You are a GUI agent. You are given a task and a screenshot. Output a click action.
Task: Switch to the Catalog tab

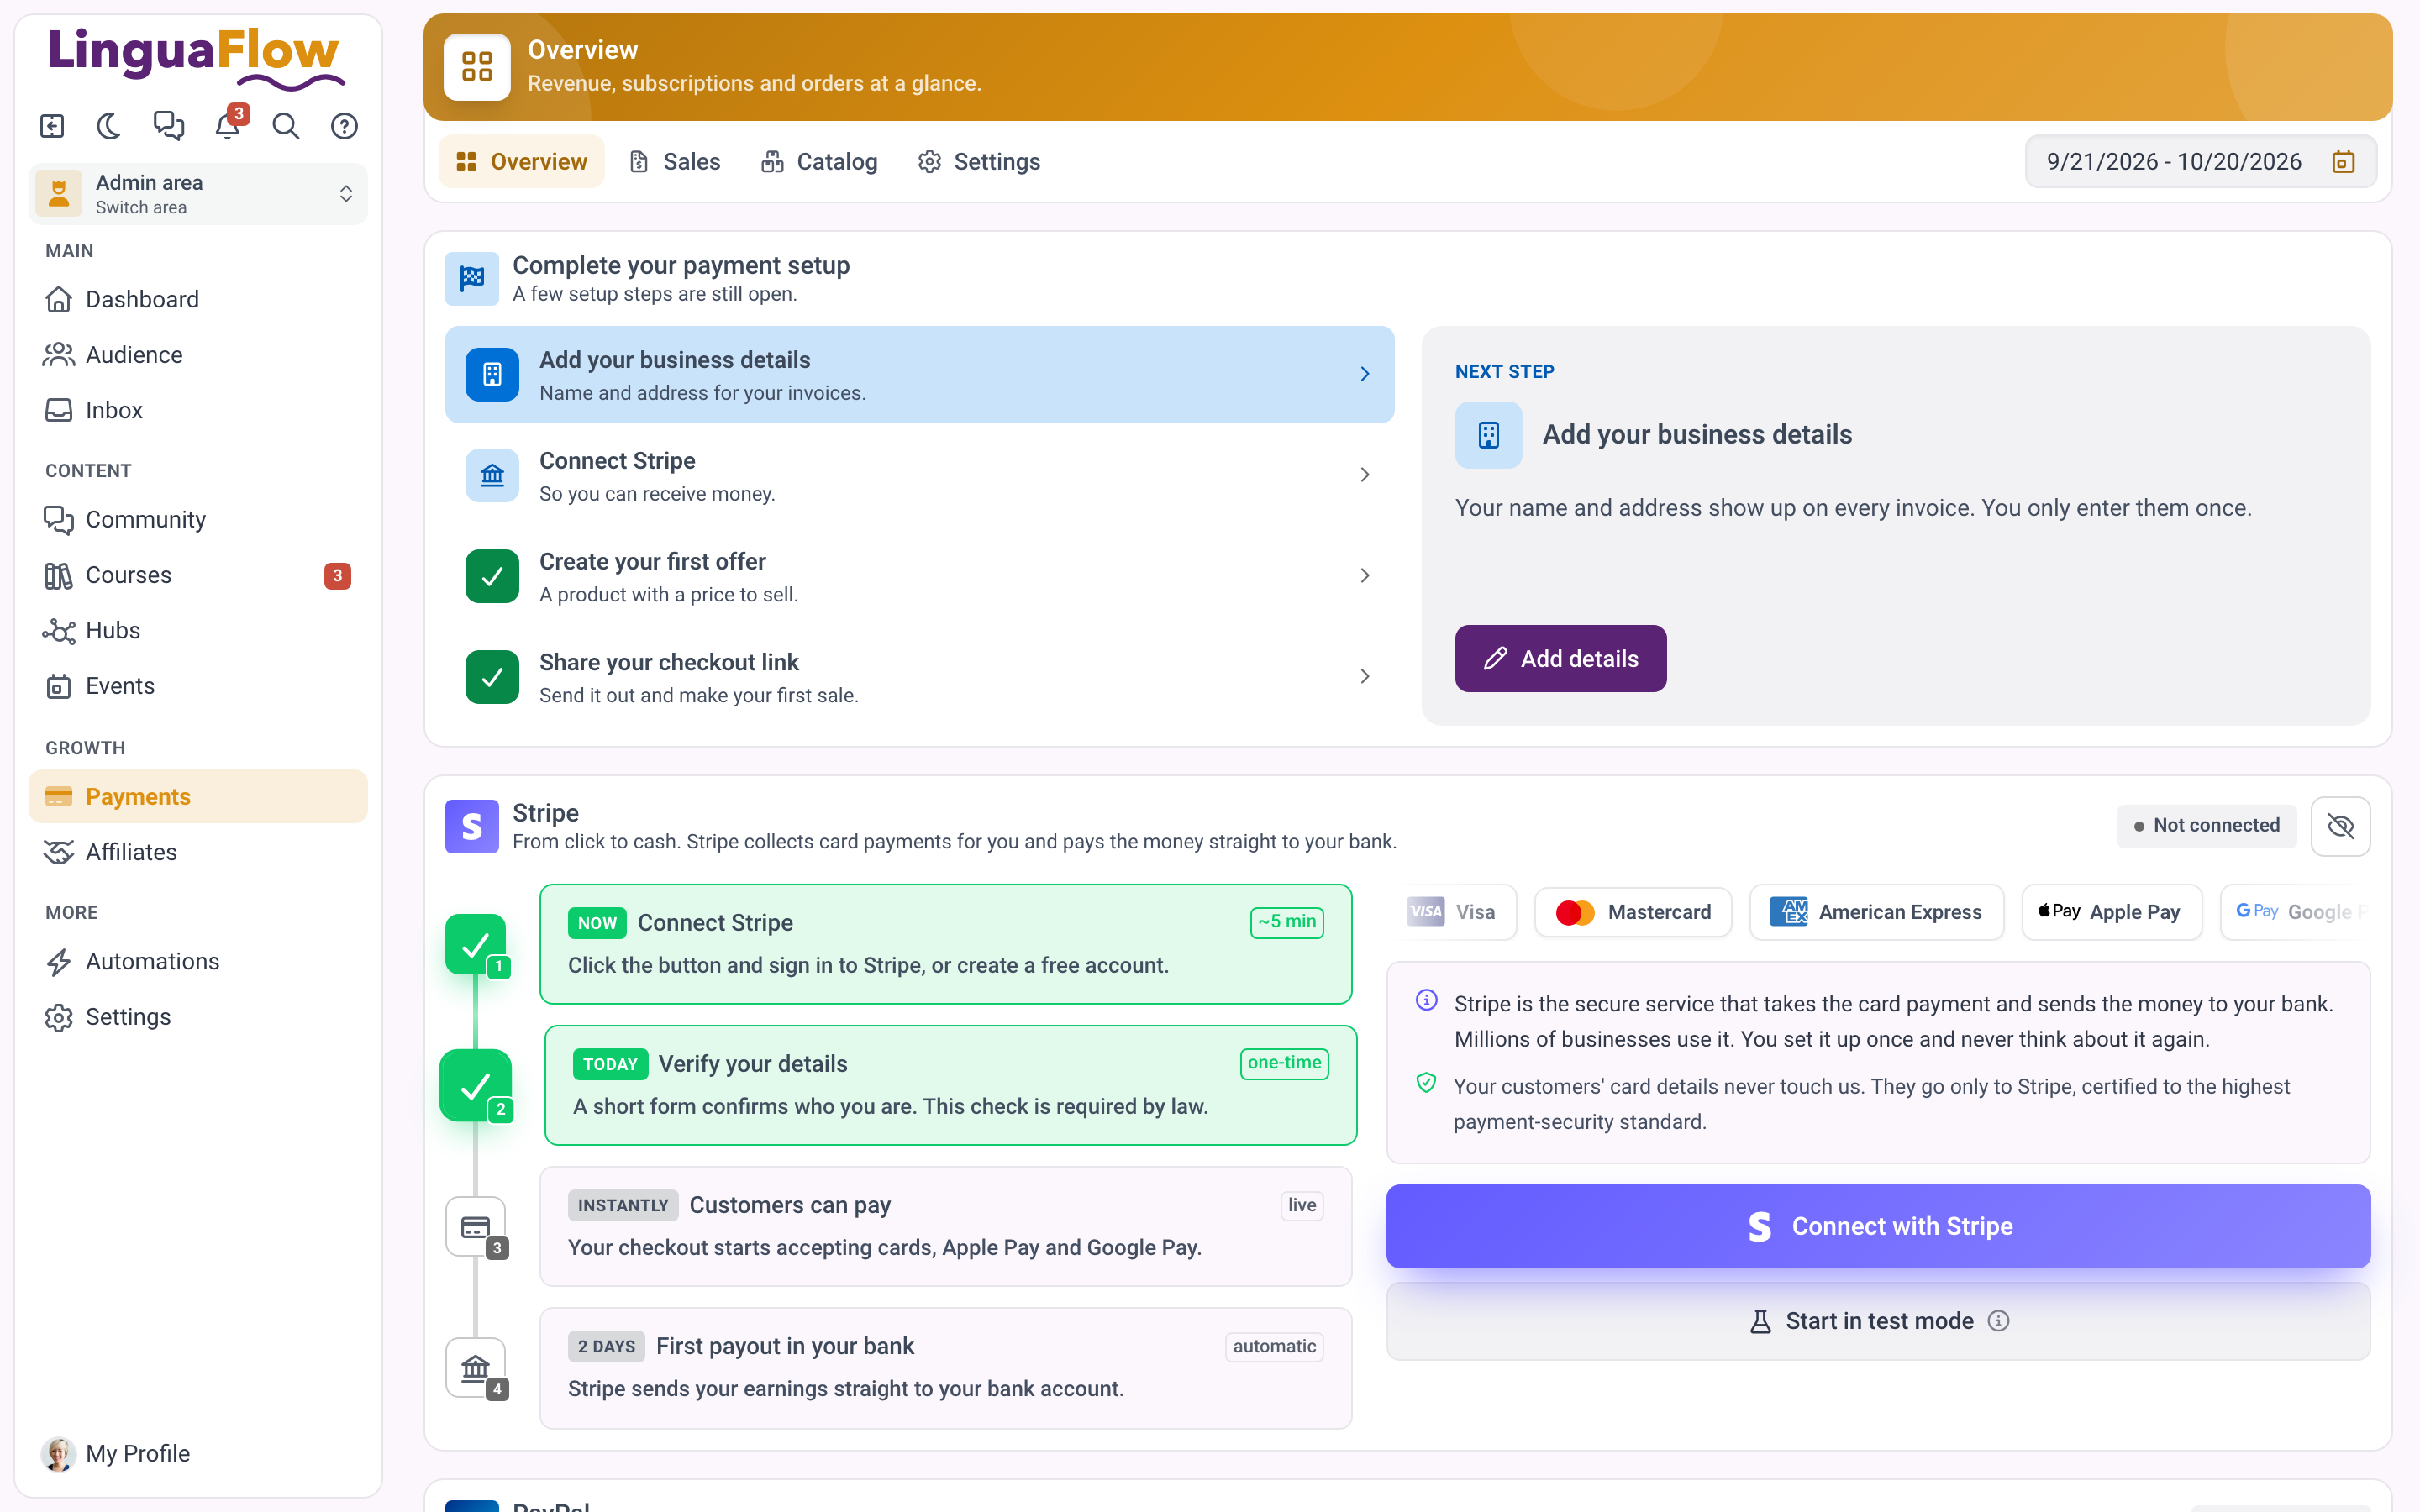pyautogui.click(x=819, y=162)
